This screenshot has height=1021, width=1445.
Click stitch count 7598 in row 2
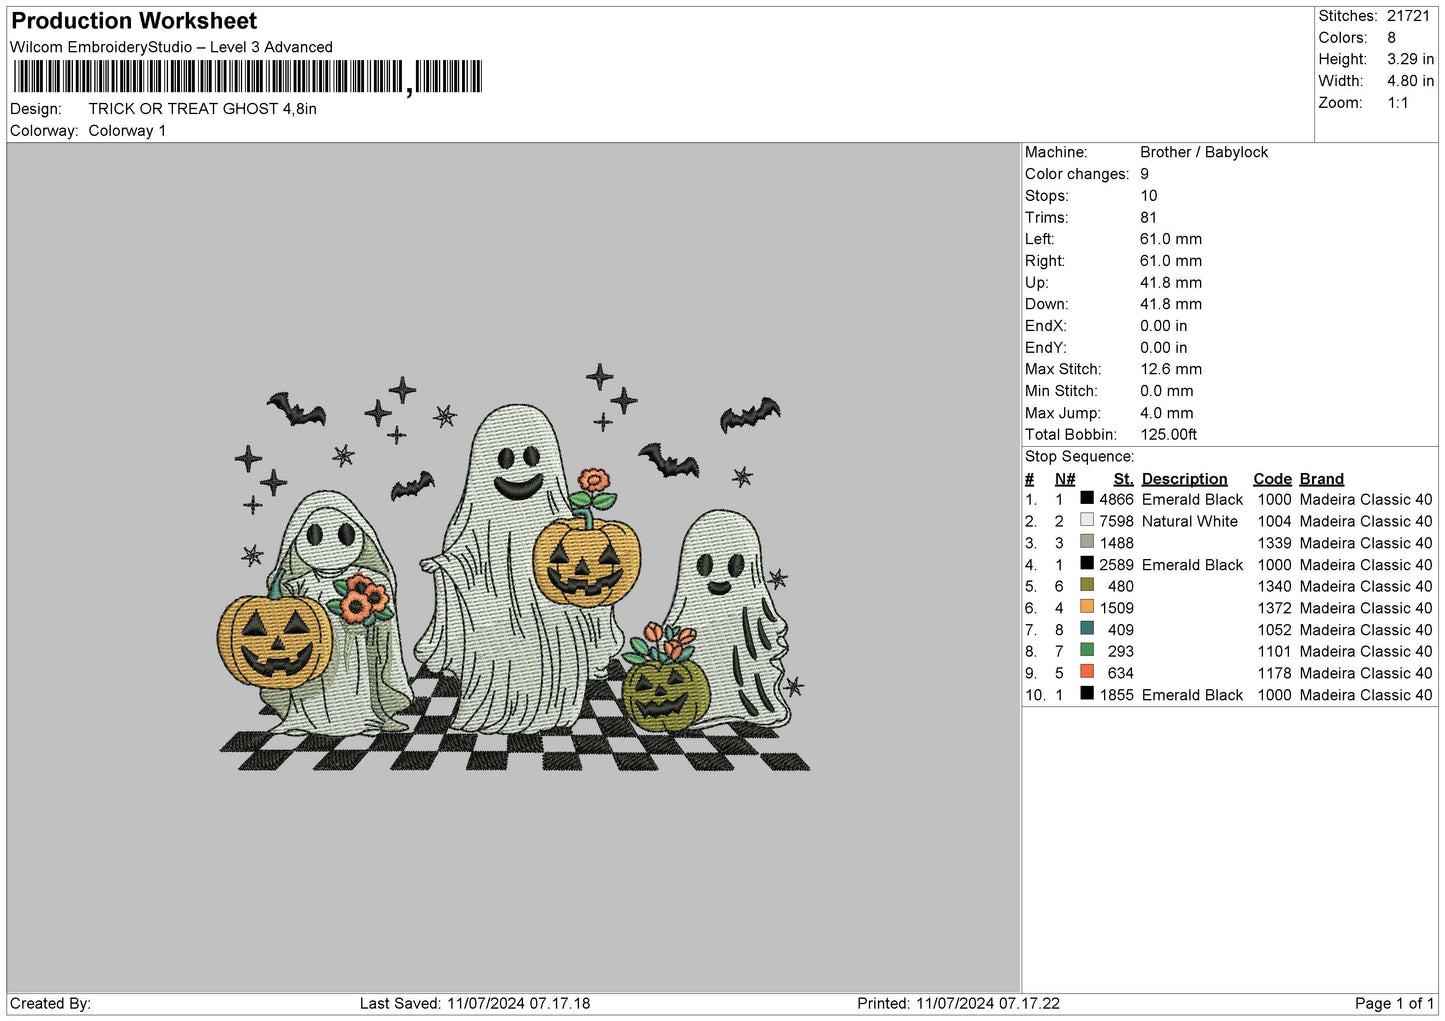click(x=1116, y=522)
